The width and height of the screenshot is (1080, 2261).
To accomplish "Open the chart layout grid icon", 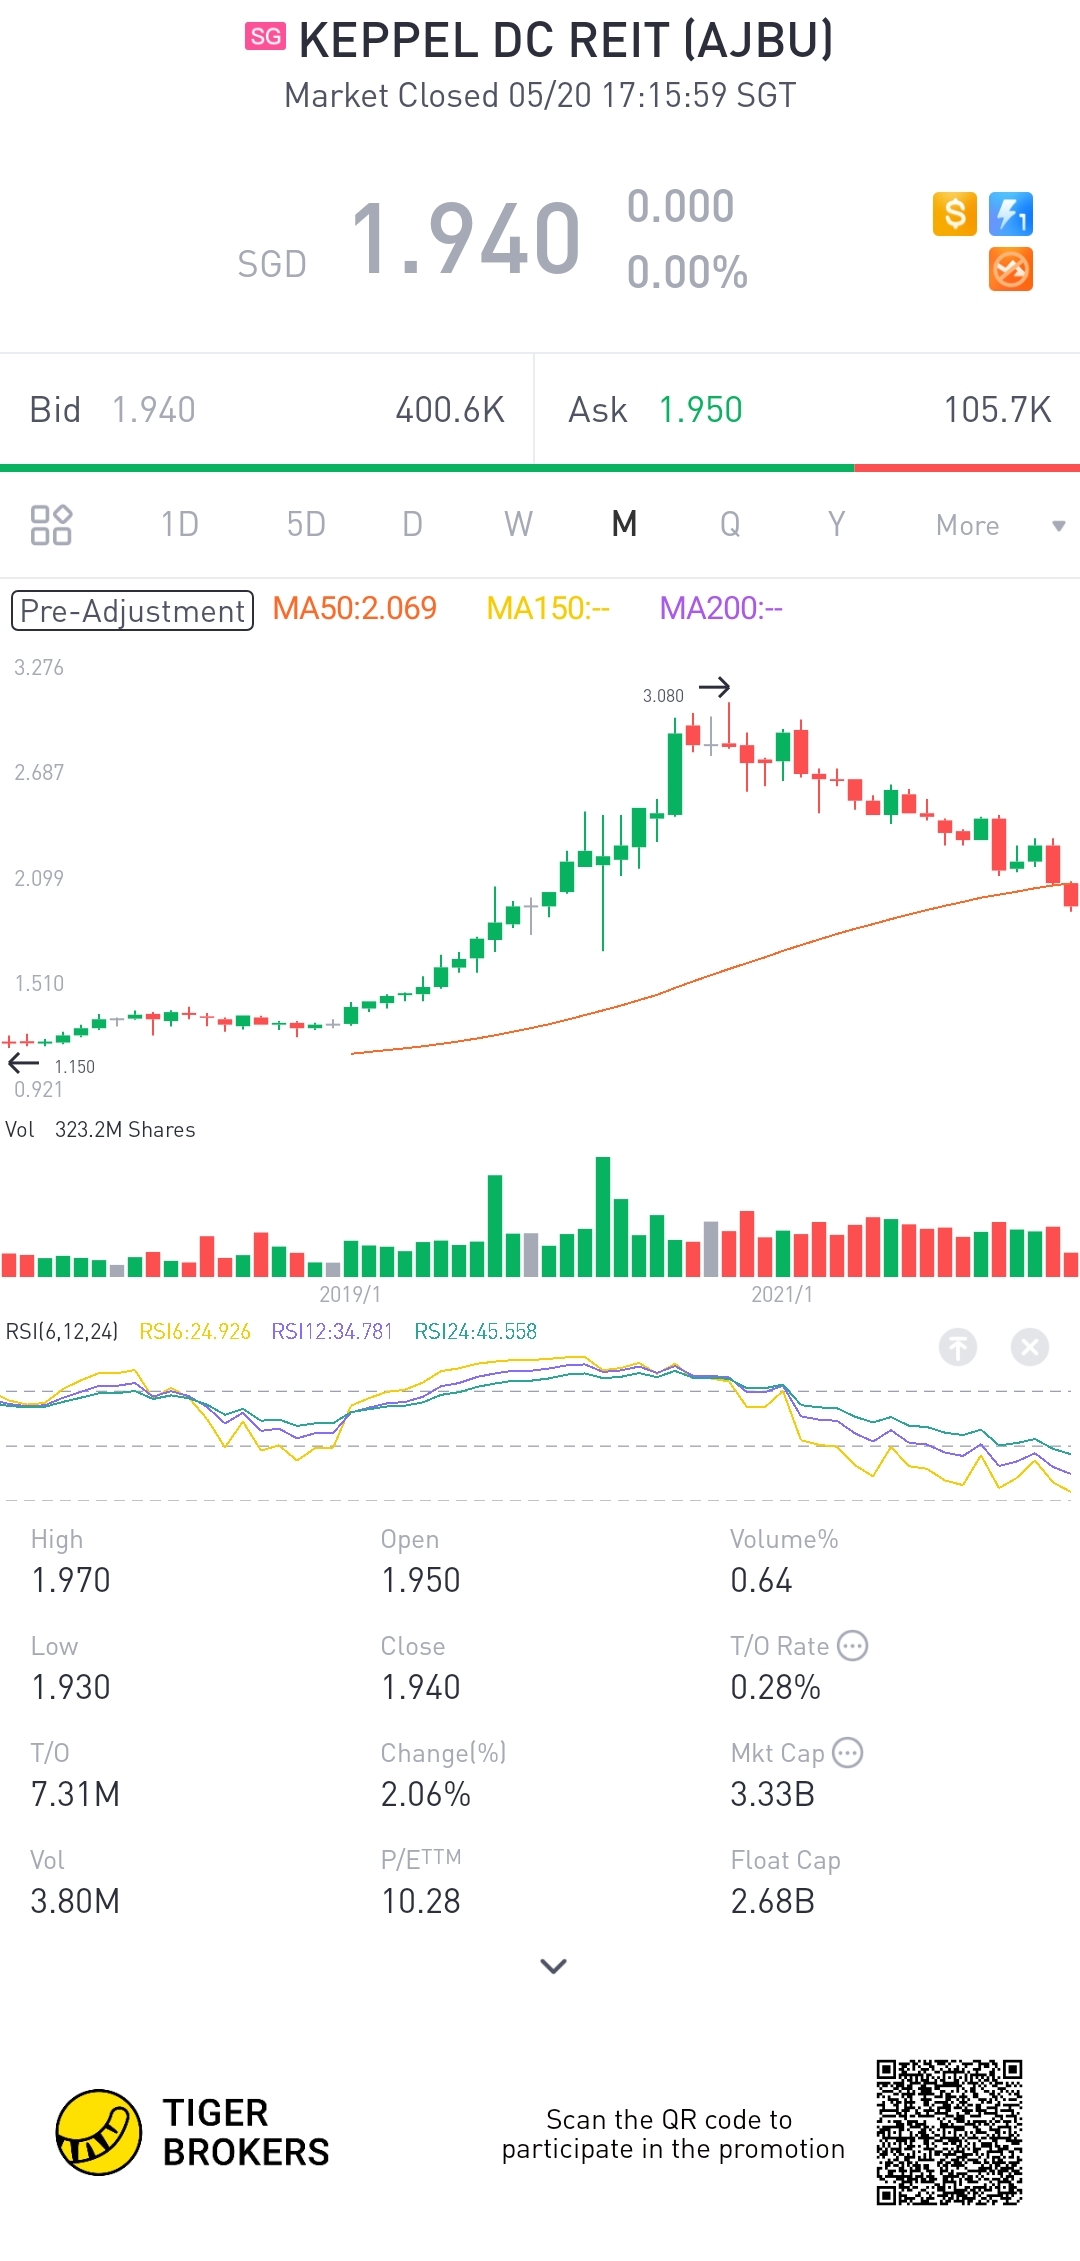I will (51, 524).
